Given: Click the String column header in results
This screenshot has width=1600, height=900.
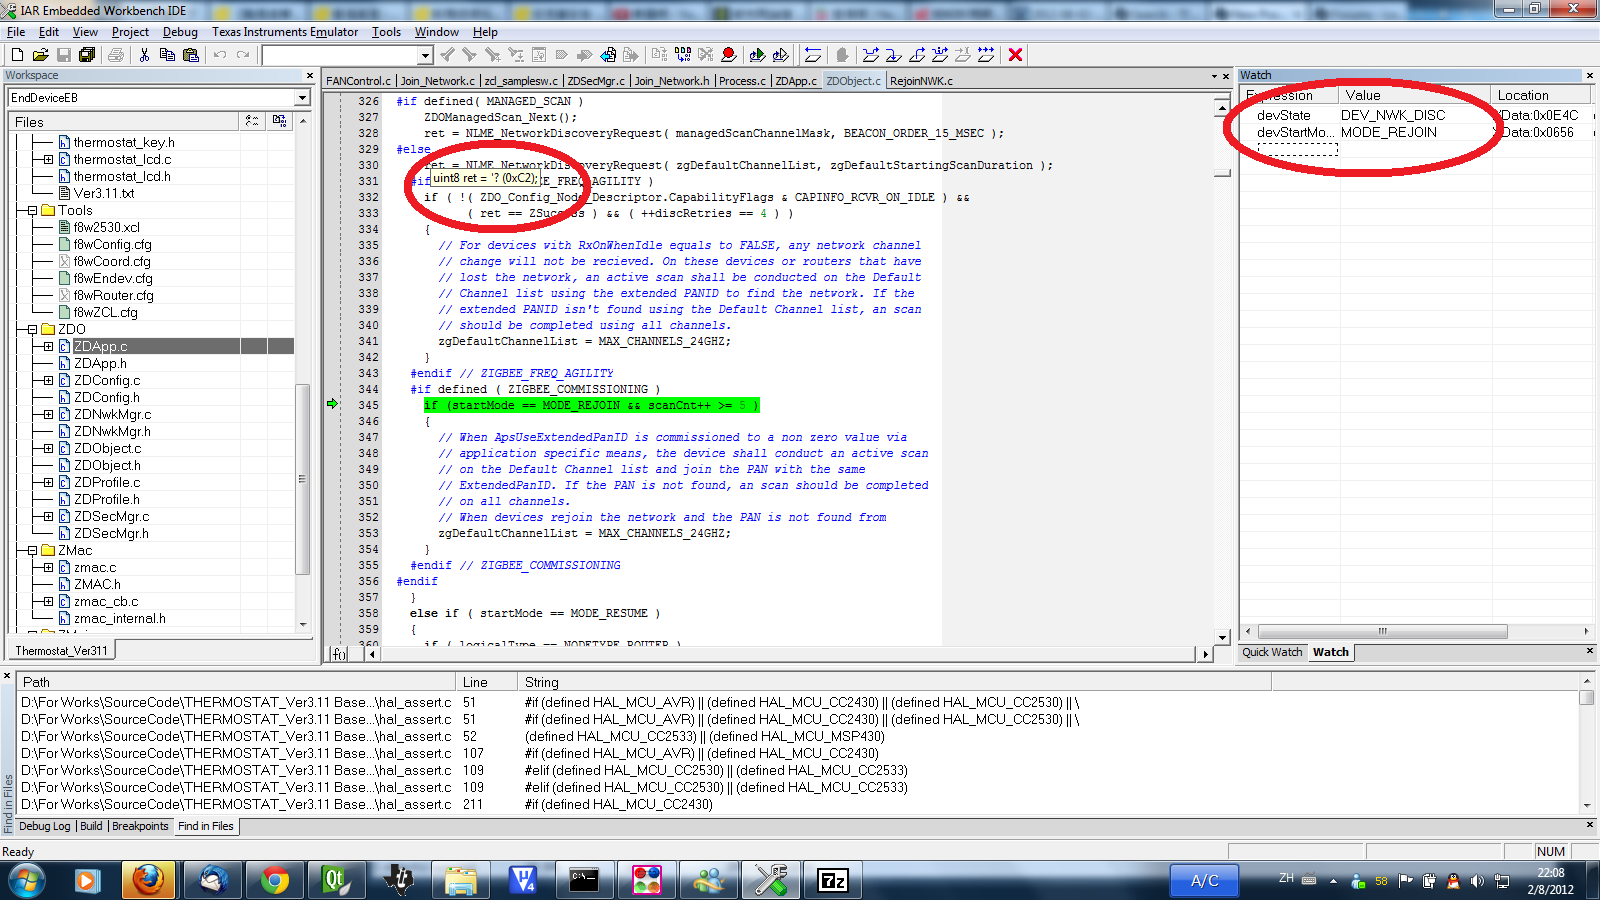Looking at the screenshot, I should tap(895, 683).
